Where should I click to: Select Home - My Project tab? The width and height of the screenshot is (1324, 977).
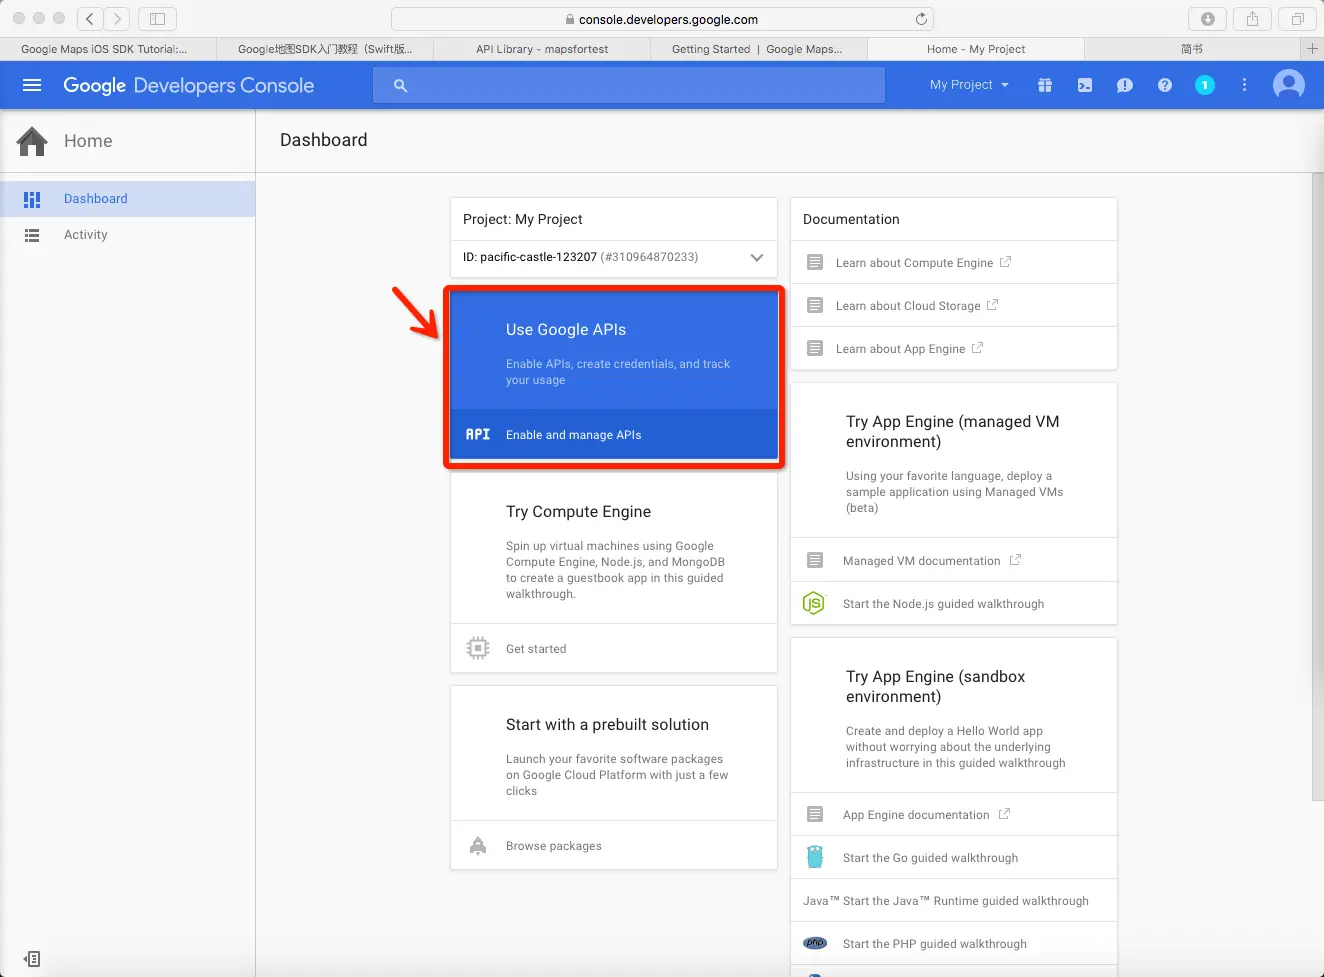pos(976,48)
